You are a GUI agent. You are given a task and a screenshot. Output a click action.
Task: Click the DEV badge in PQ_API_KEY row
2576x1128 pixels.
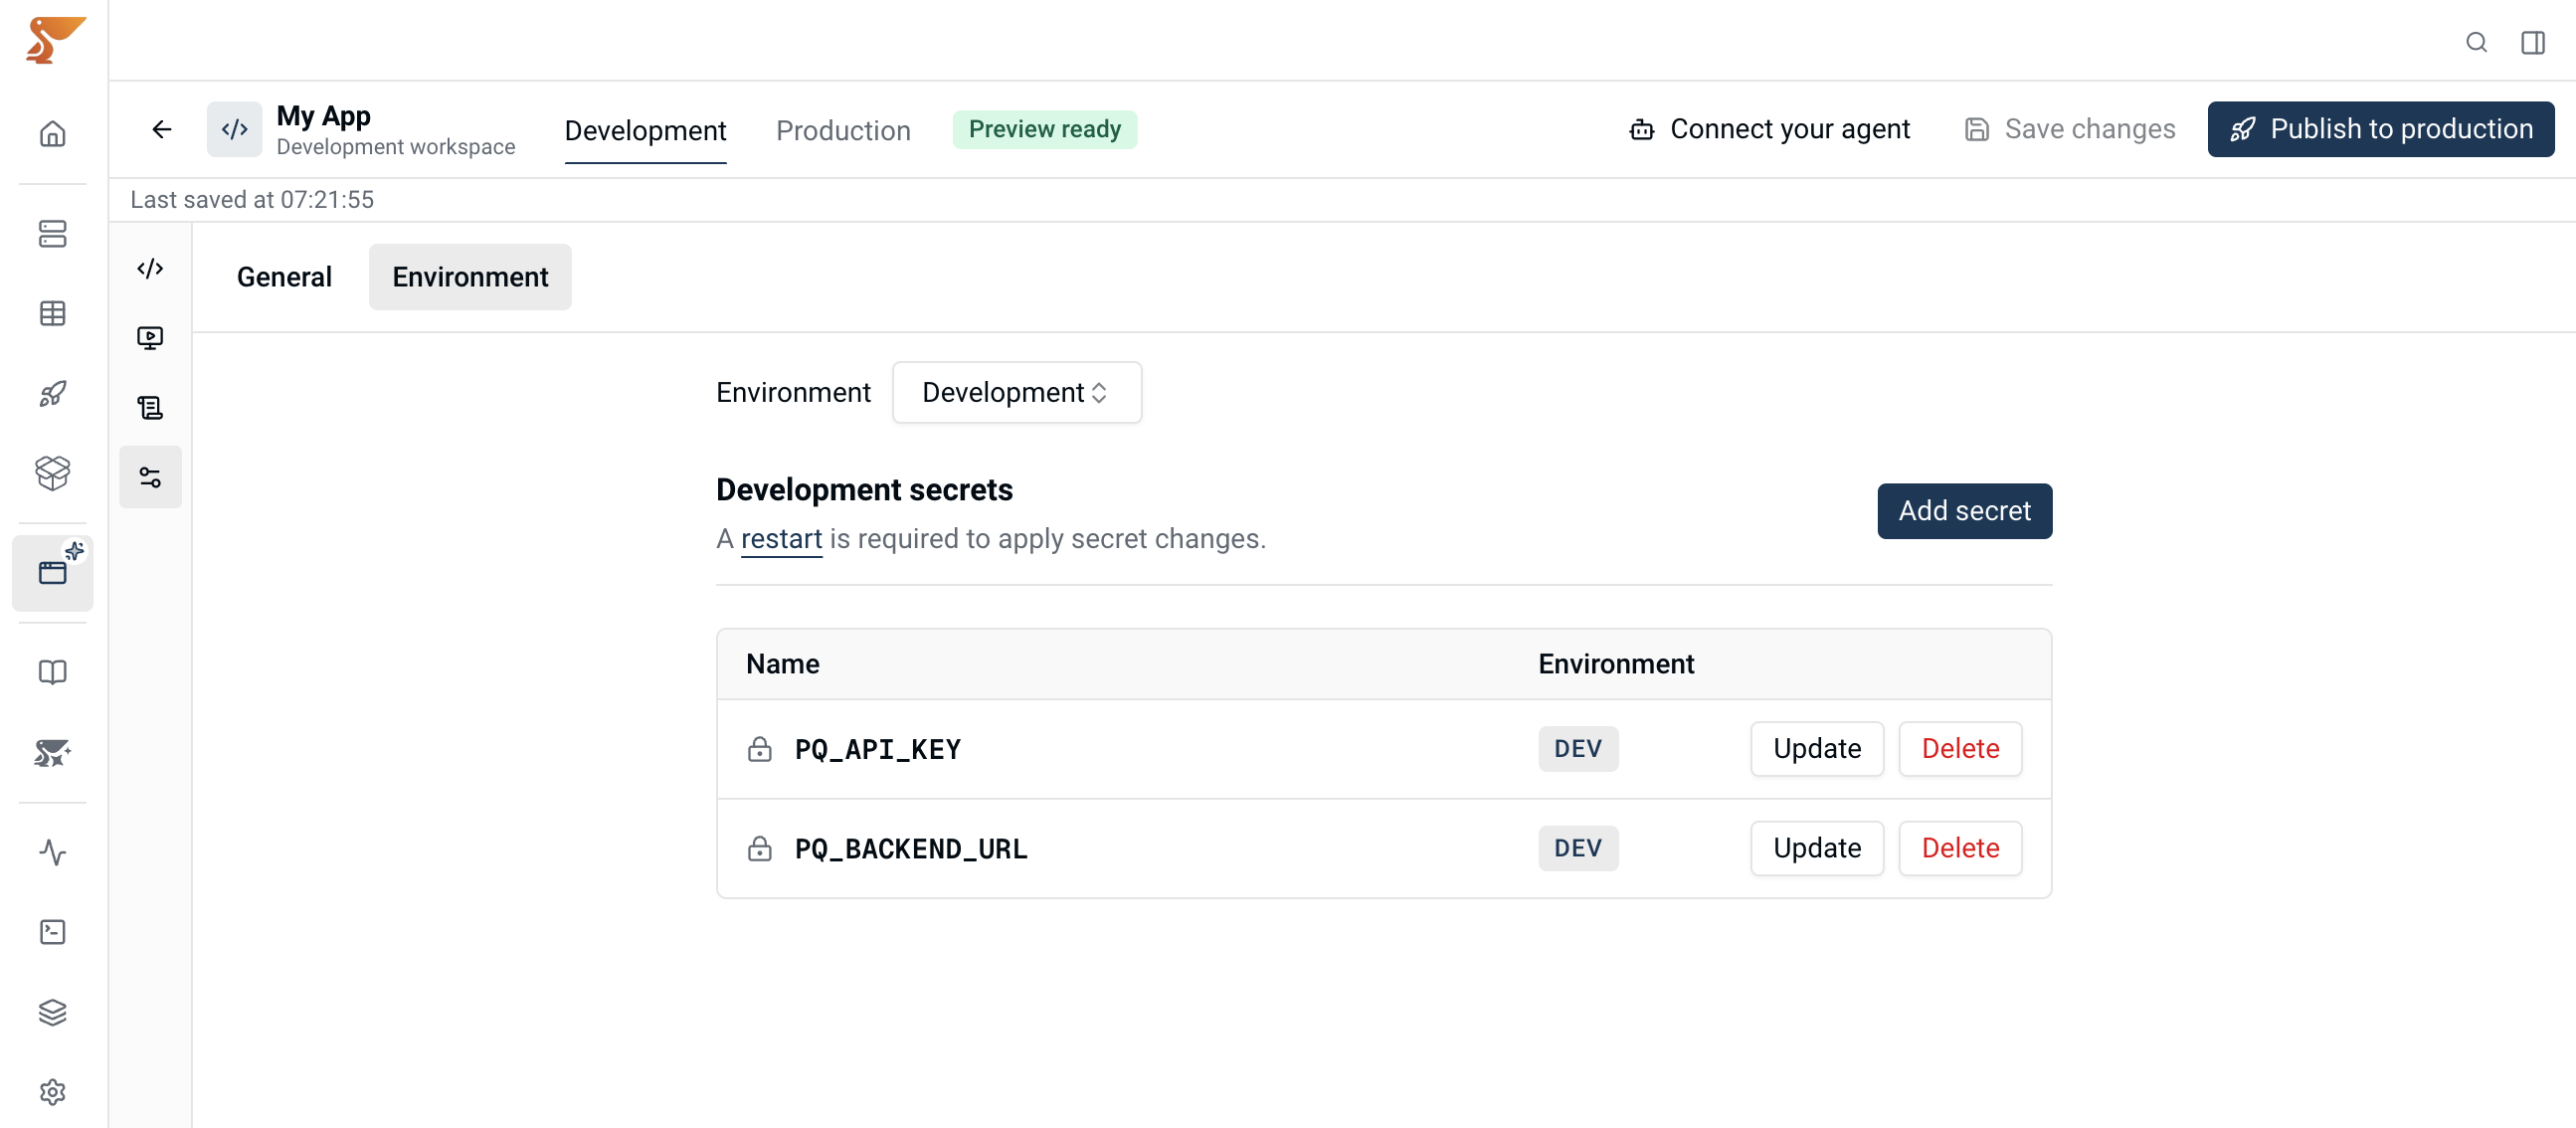click(1577, 748)
